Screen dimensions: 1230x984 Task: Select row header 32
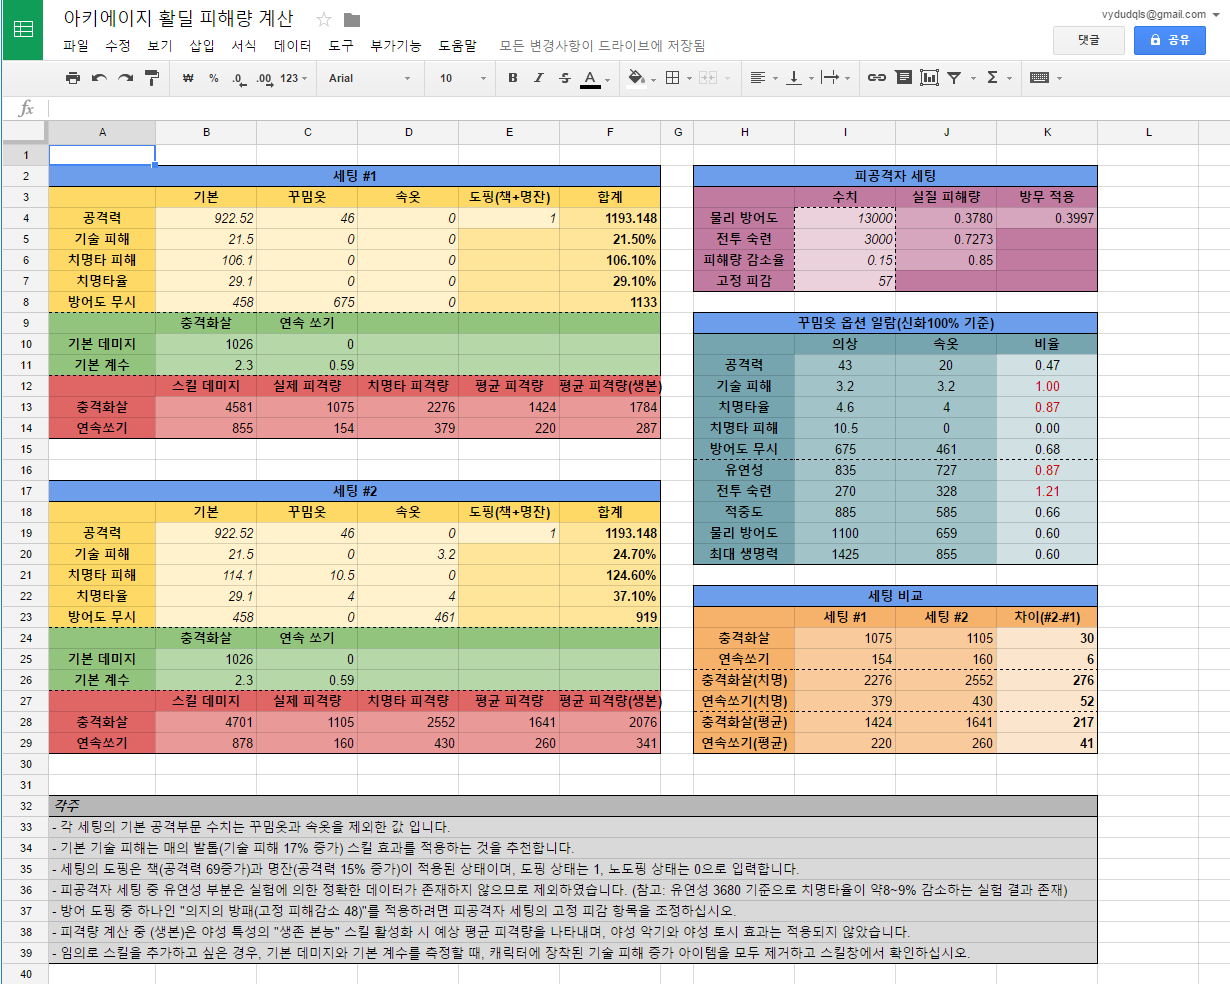pyautogui.click(x=24, y=805)
